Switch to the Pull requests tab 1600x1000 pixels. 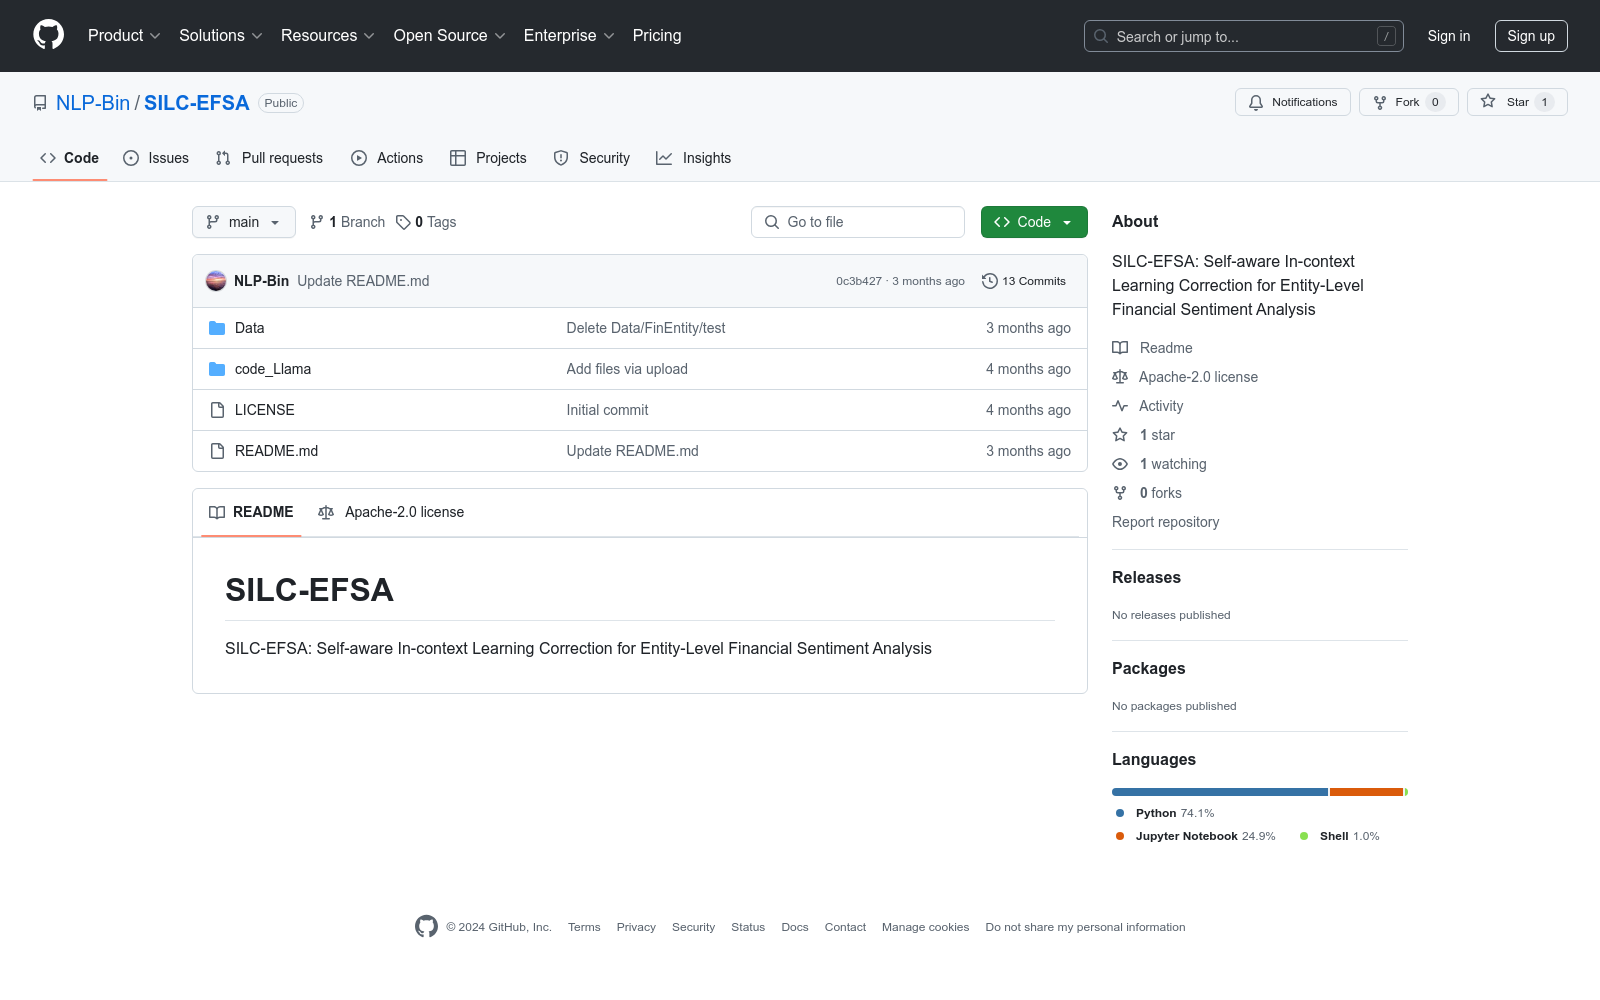(x=269, y=158)
